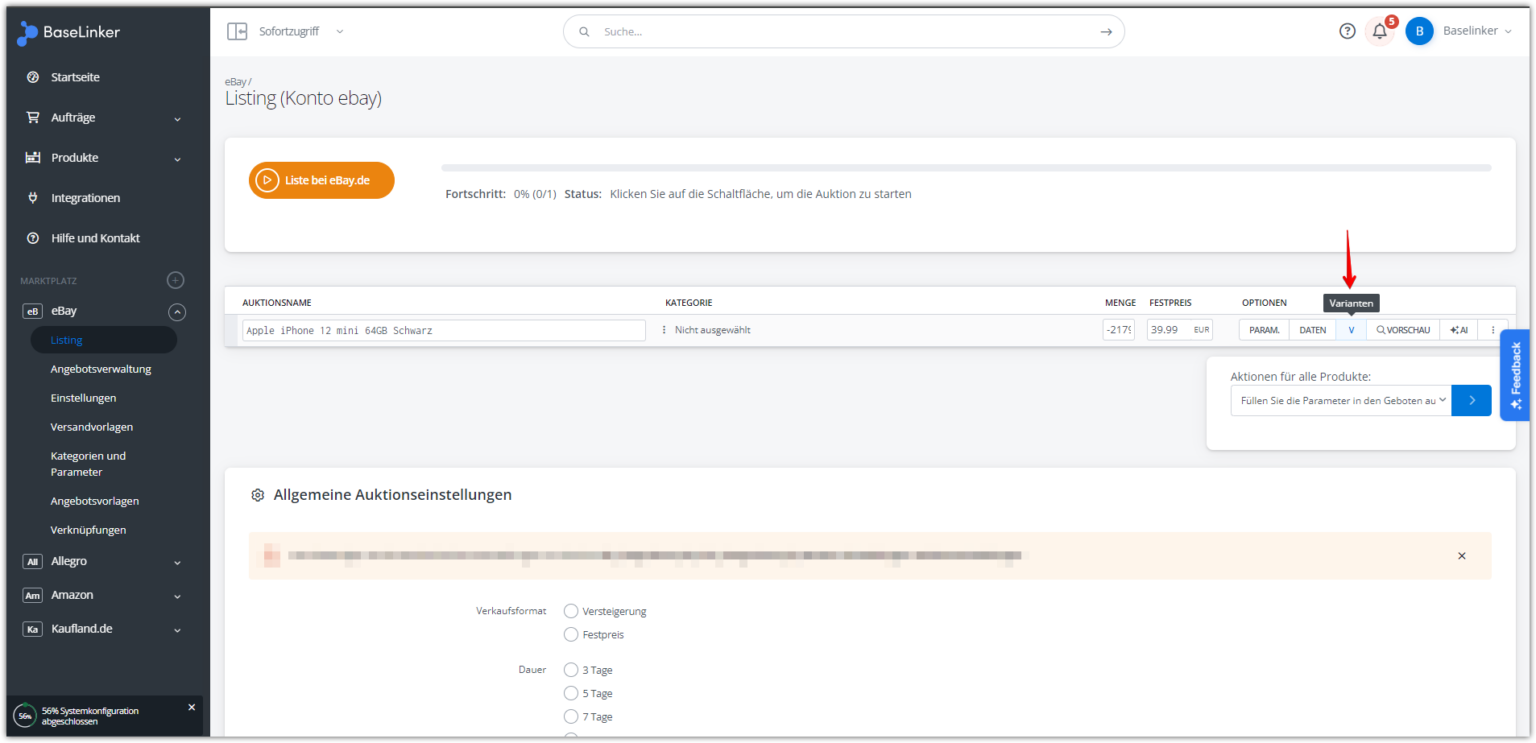Screen dimensions: 1536x743
Task: Select the Versteigerung radio button
Action: pos(571,611)
